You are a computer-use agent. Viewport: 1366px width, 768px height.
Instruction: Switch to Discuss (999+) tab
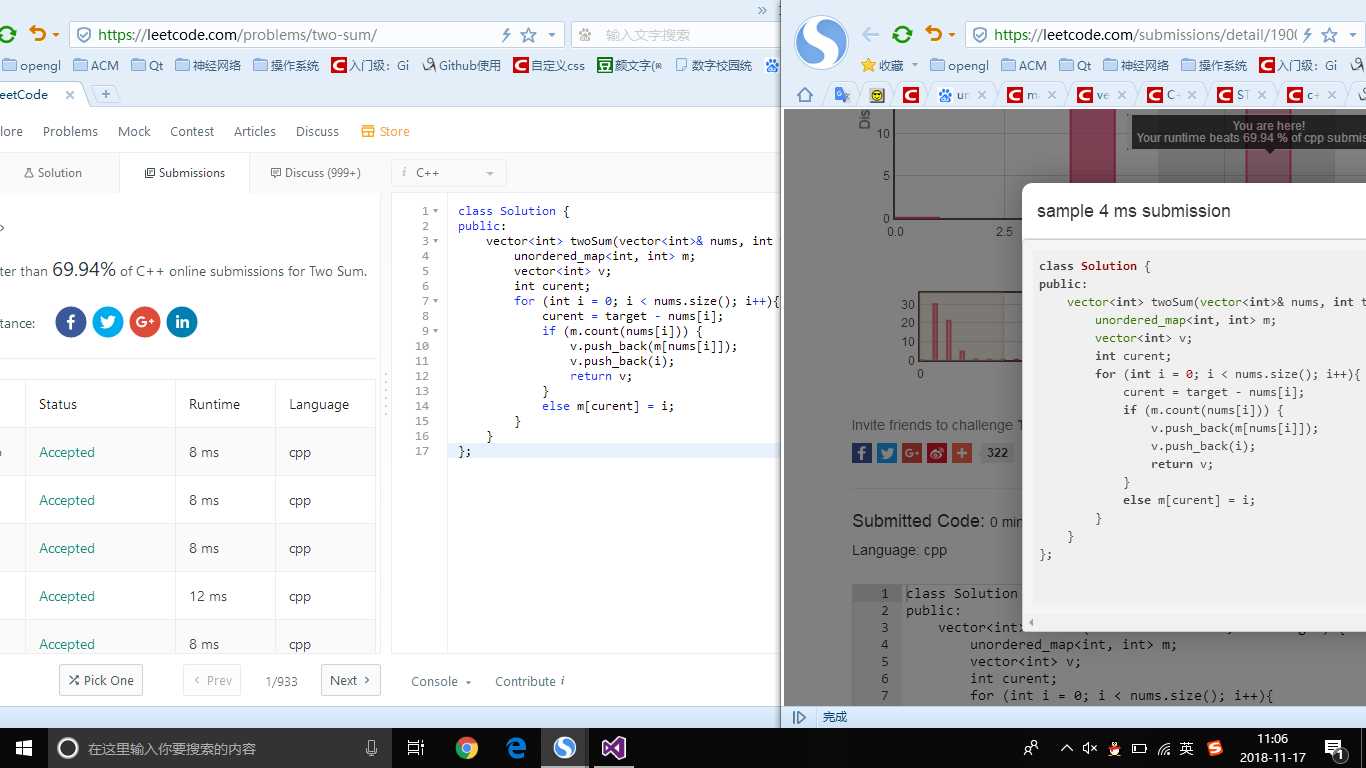click(316, 173)
